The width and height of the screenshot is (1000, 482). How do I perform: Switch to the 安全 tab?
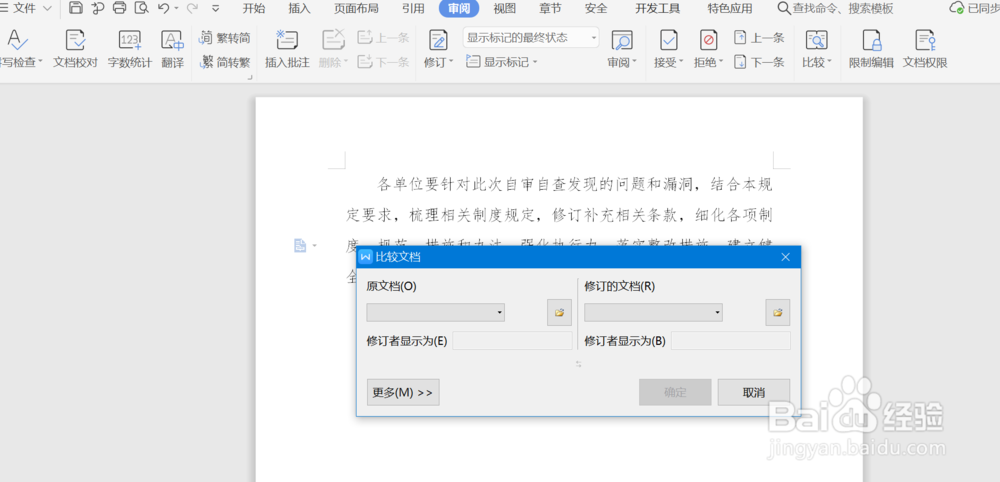click(596, 8)
